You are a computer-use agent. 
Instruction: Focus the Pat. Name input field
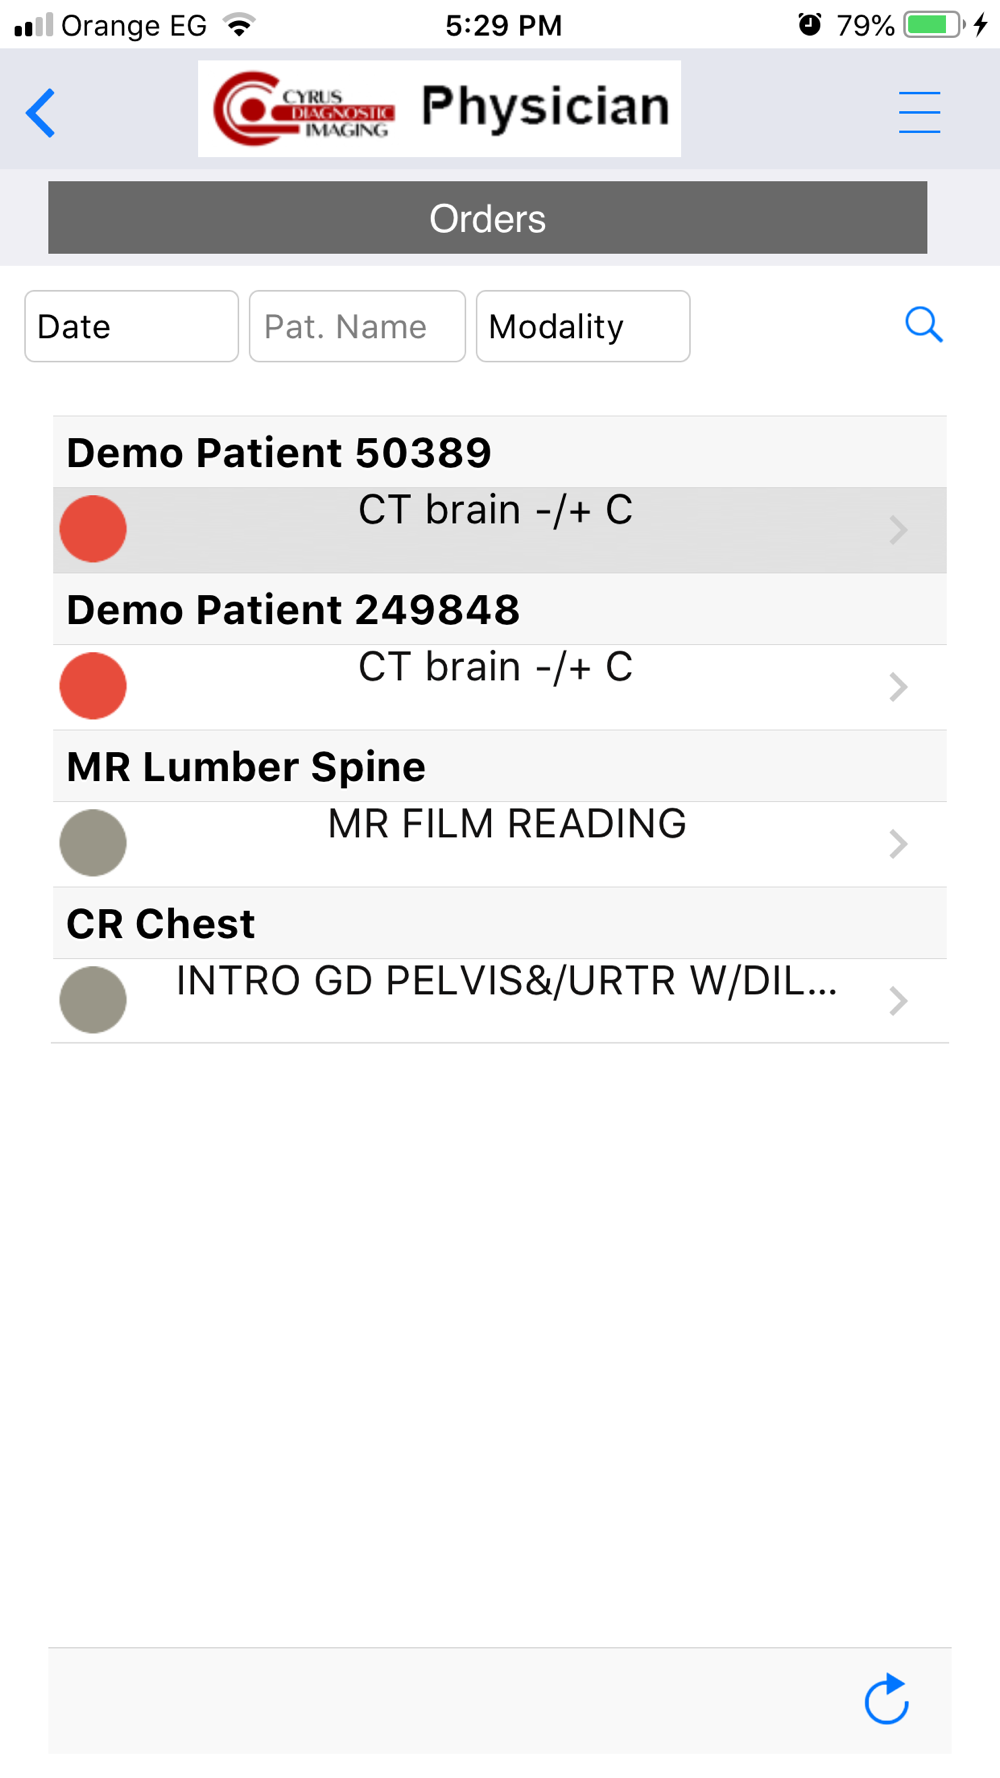[x=357, y=326]
